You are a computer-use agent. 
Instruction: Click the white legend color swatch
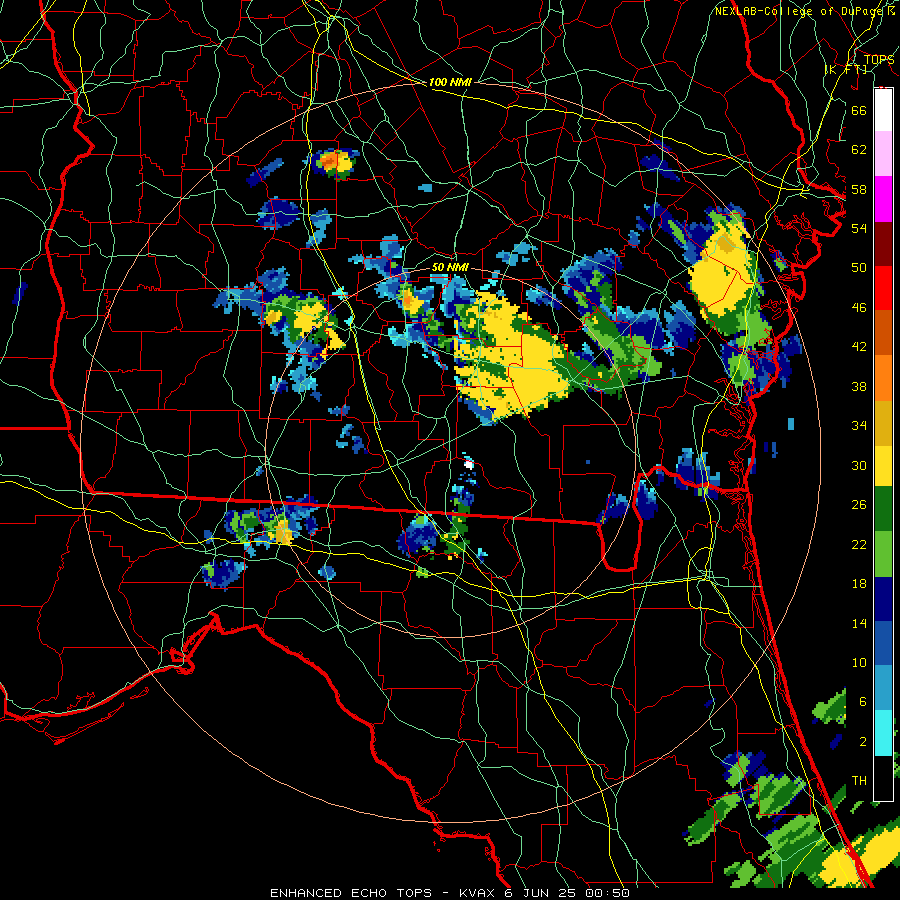(x=883, y=110)
